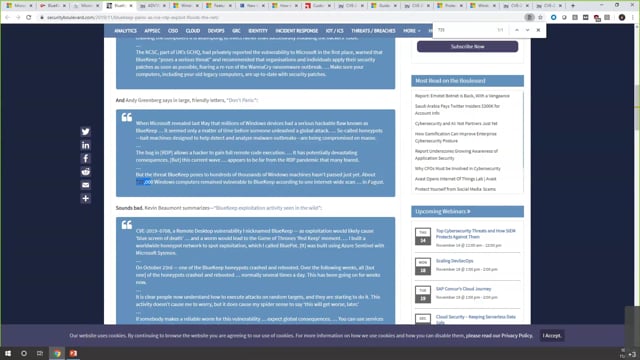Open Windows Start menu
Image resolution: width=640 pixels, height=360 pixels.
pos(8,353)
